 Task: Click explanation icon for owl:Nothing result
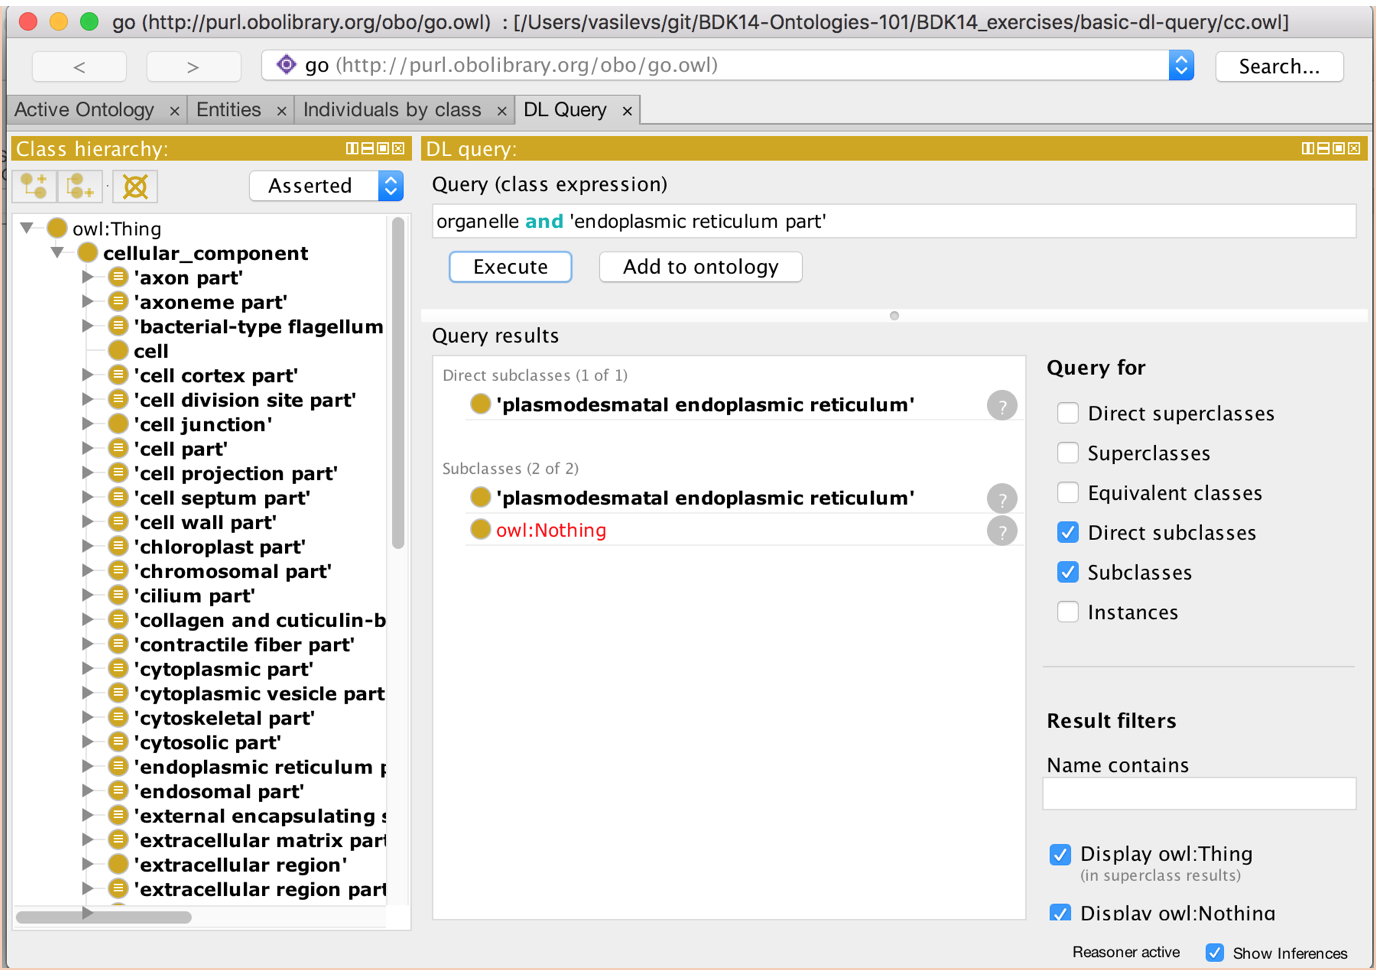(x=1002, y=531)
